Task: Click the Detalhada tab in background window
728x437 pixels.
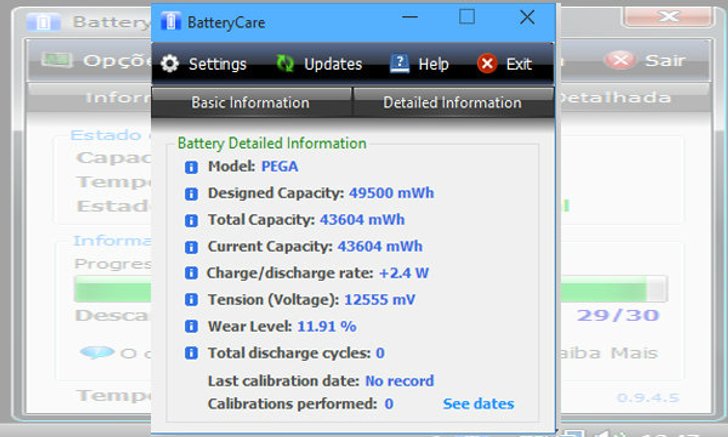Action: point(614,97)
